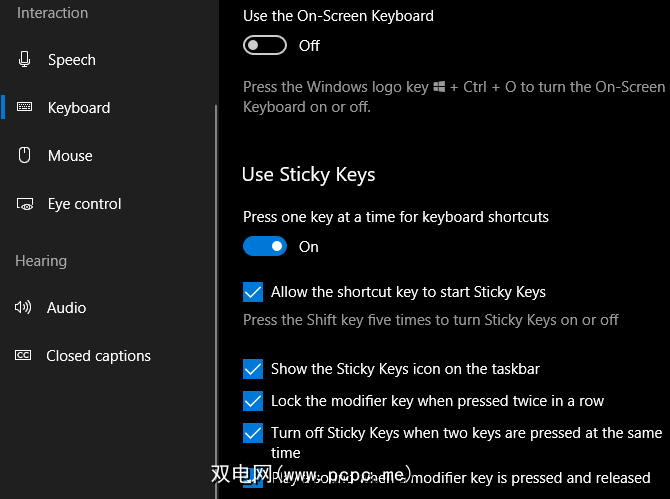Open the Speech settings page

(72, 60)
